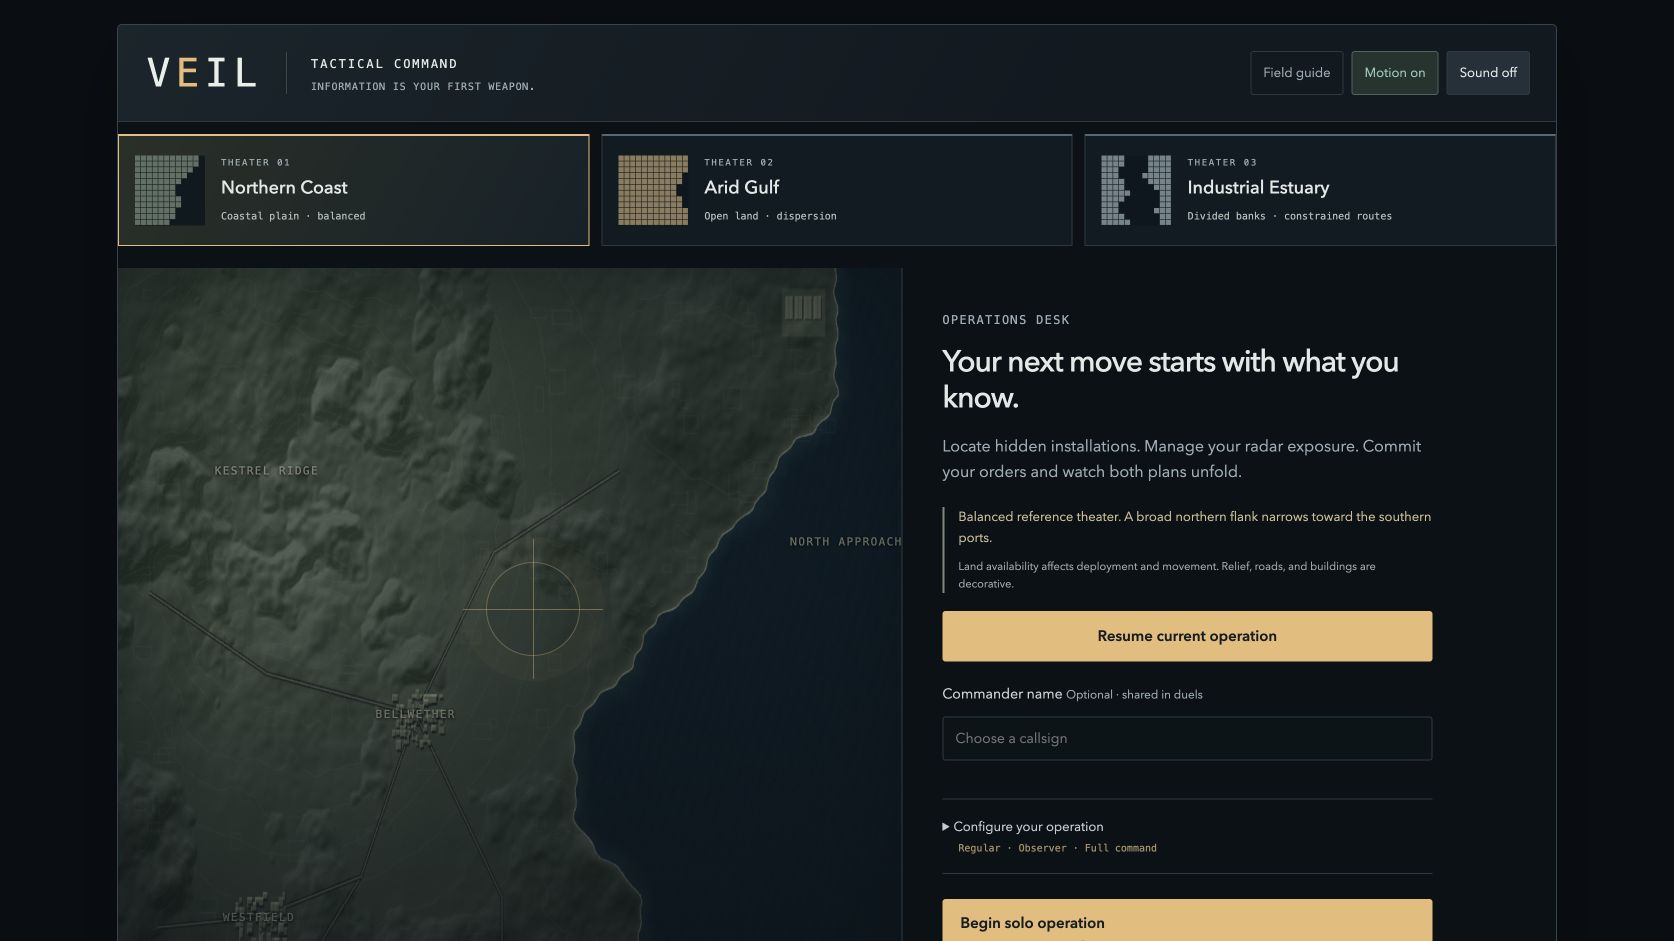
Task: Click the Bellwether town on the map
Action: [x=415, y=718]
